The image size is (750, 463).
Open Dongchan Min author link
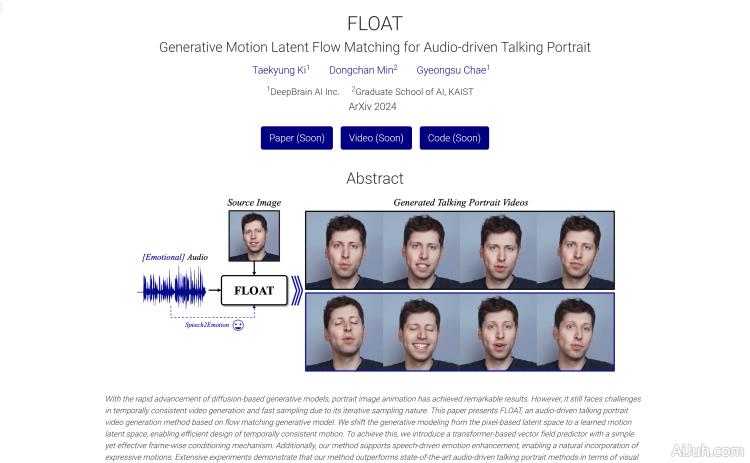coord(362,70)
